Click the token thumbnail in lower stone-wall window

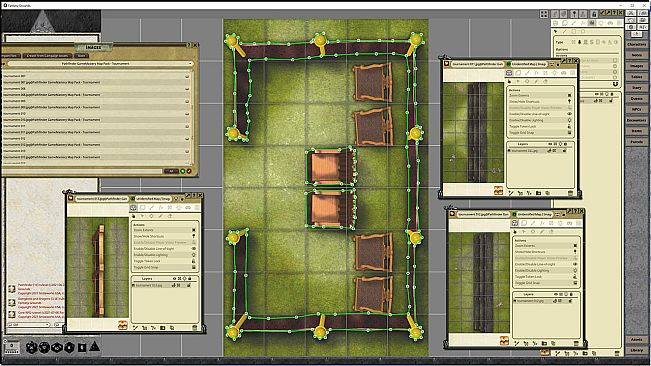click(504, 341)
